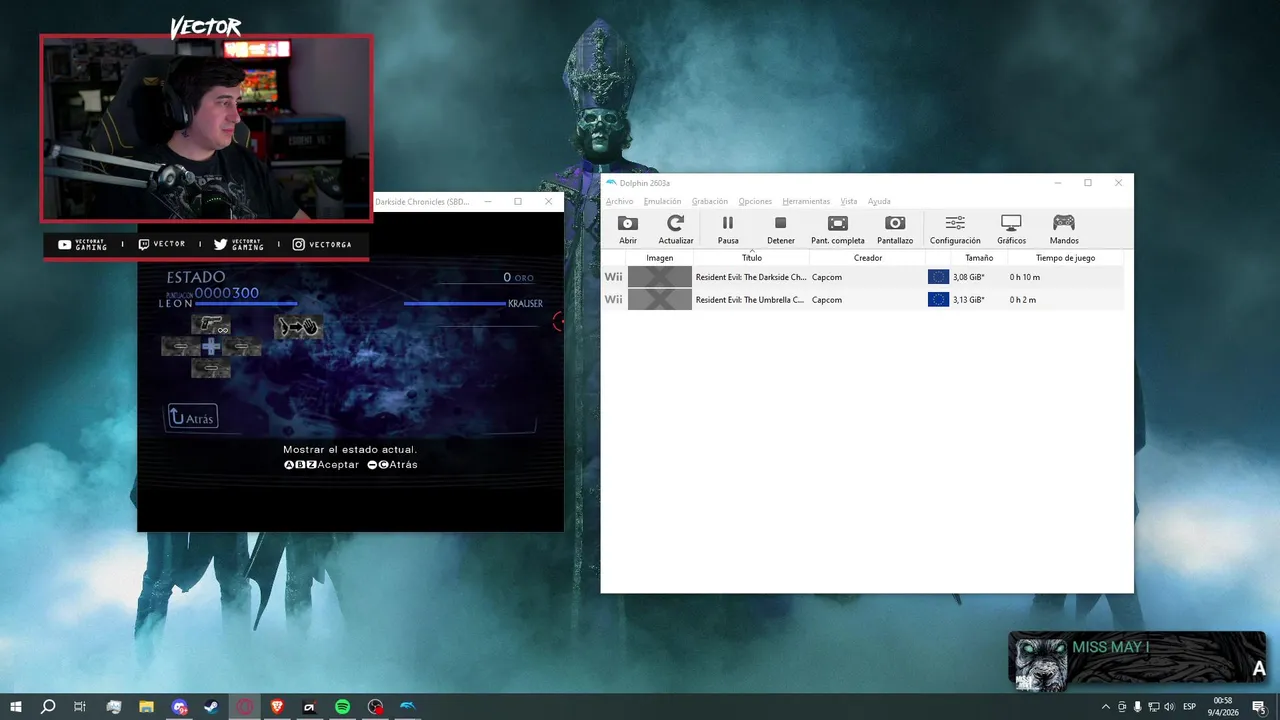Switch to Dolphin via its taskbar icon
1280x720 pixels.
pos(408,707)
